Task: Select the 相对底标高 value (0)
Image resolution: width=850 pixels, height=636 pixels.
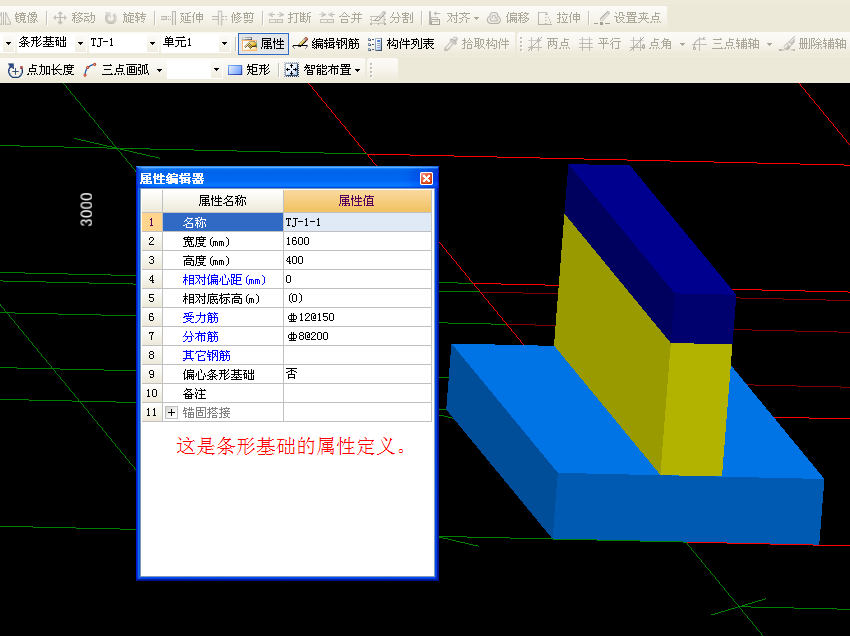Action: pos(357,298)
